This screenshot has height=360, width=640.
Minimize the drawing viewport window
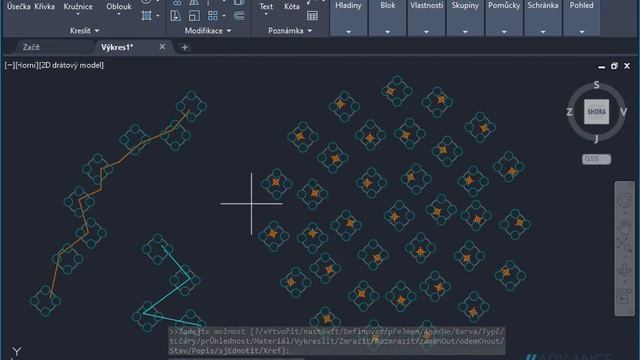click(601, 67)
